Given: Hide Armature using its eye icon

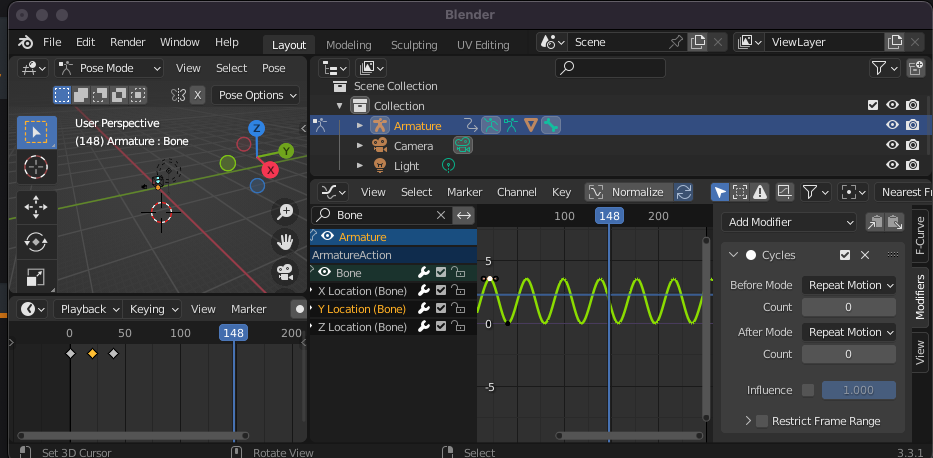Looking at the screenshot, I should point(892,125).
